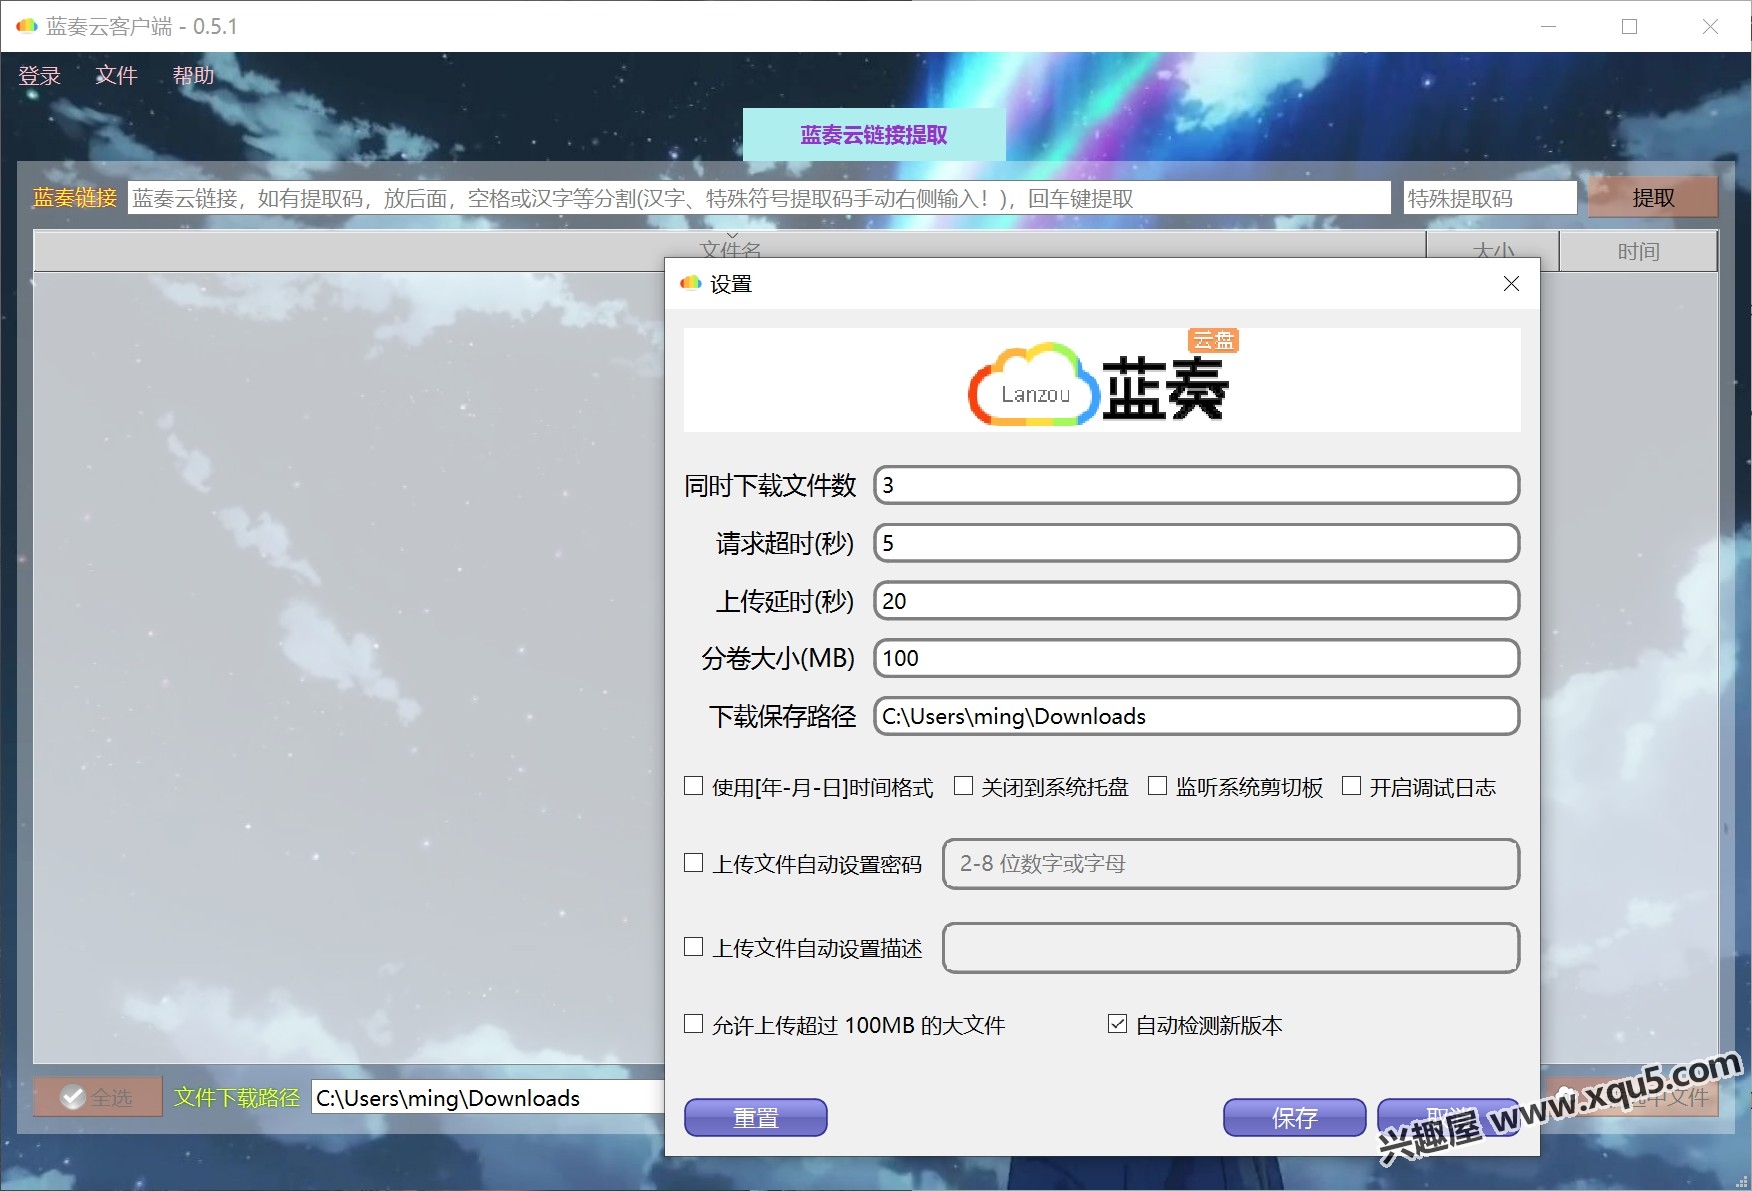Enable 关闭到系统托盘 checkbox

click(x=963, y=786)
